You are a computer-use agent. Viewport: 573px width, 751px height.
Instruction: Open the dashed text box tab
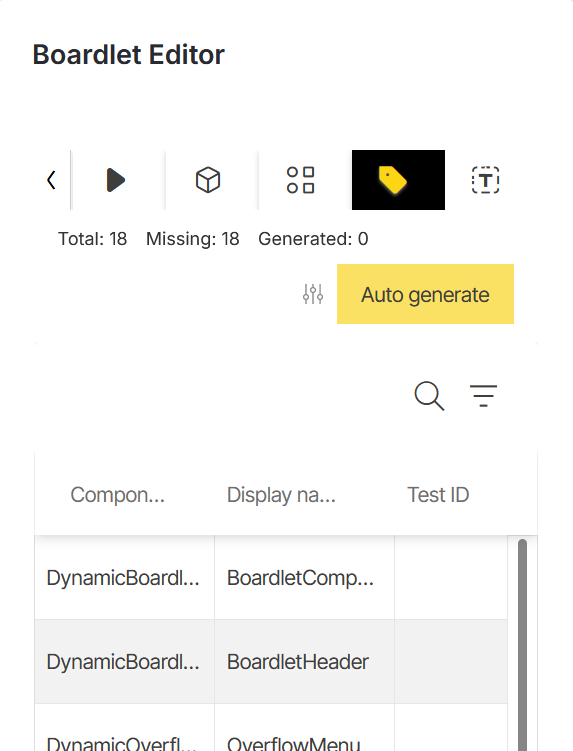486,180
